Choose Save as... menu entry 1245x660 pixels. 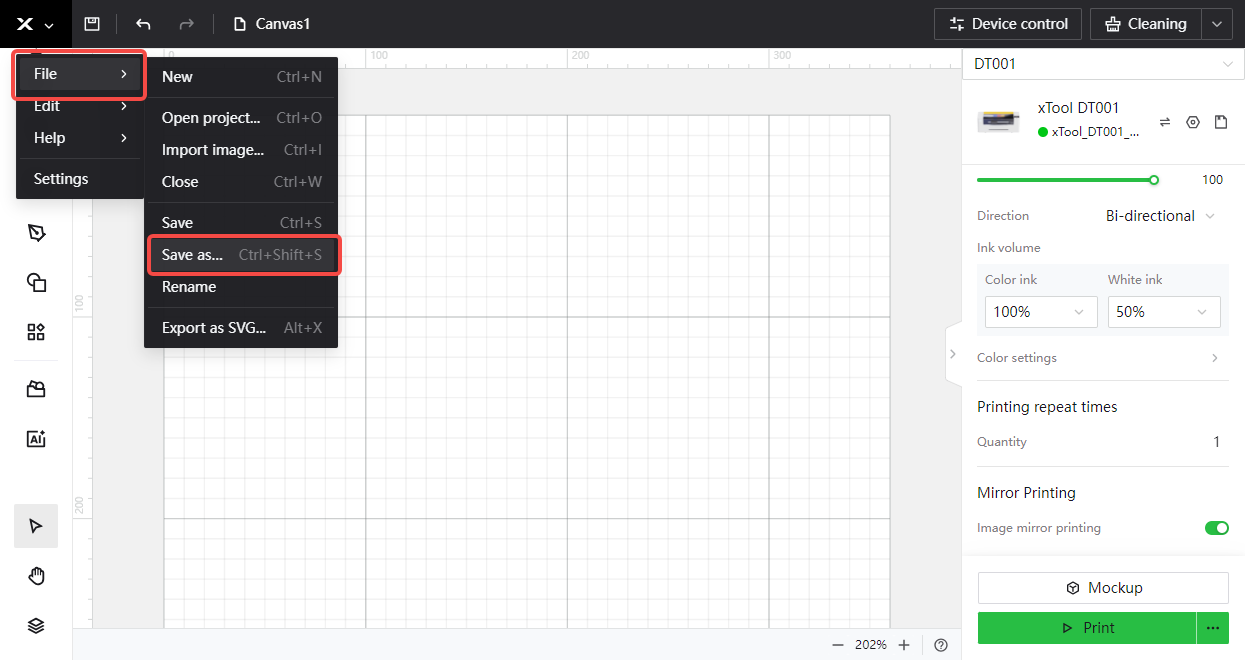(241, 255)
